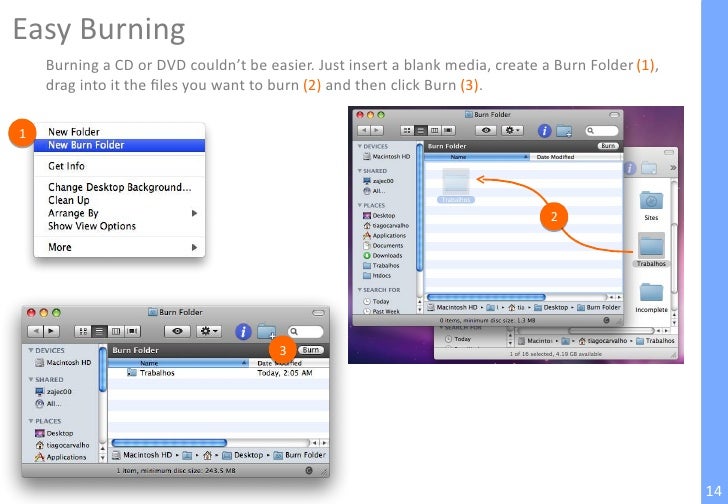Click Info icon in empty Burn Folder window
The height and width of the screenshot is (504, 728).
click(544, 131)
